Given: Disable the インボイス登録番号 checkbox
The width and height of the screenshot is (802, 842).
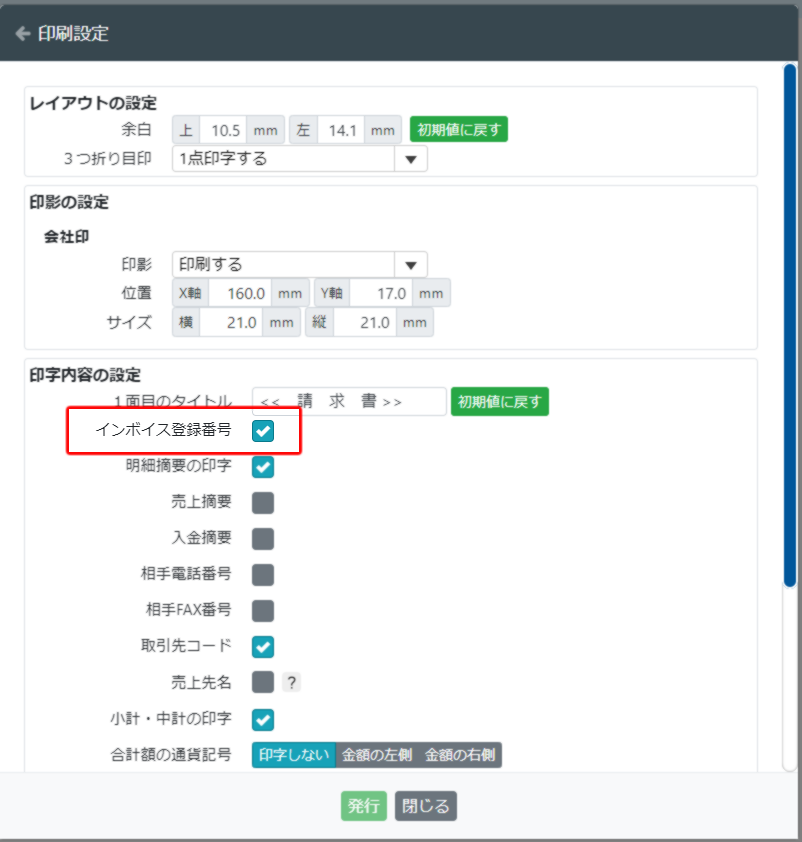Looking at the screenshot, I should coord(262,431).
